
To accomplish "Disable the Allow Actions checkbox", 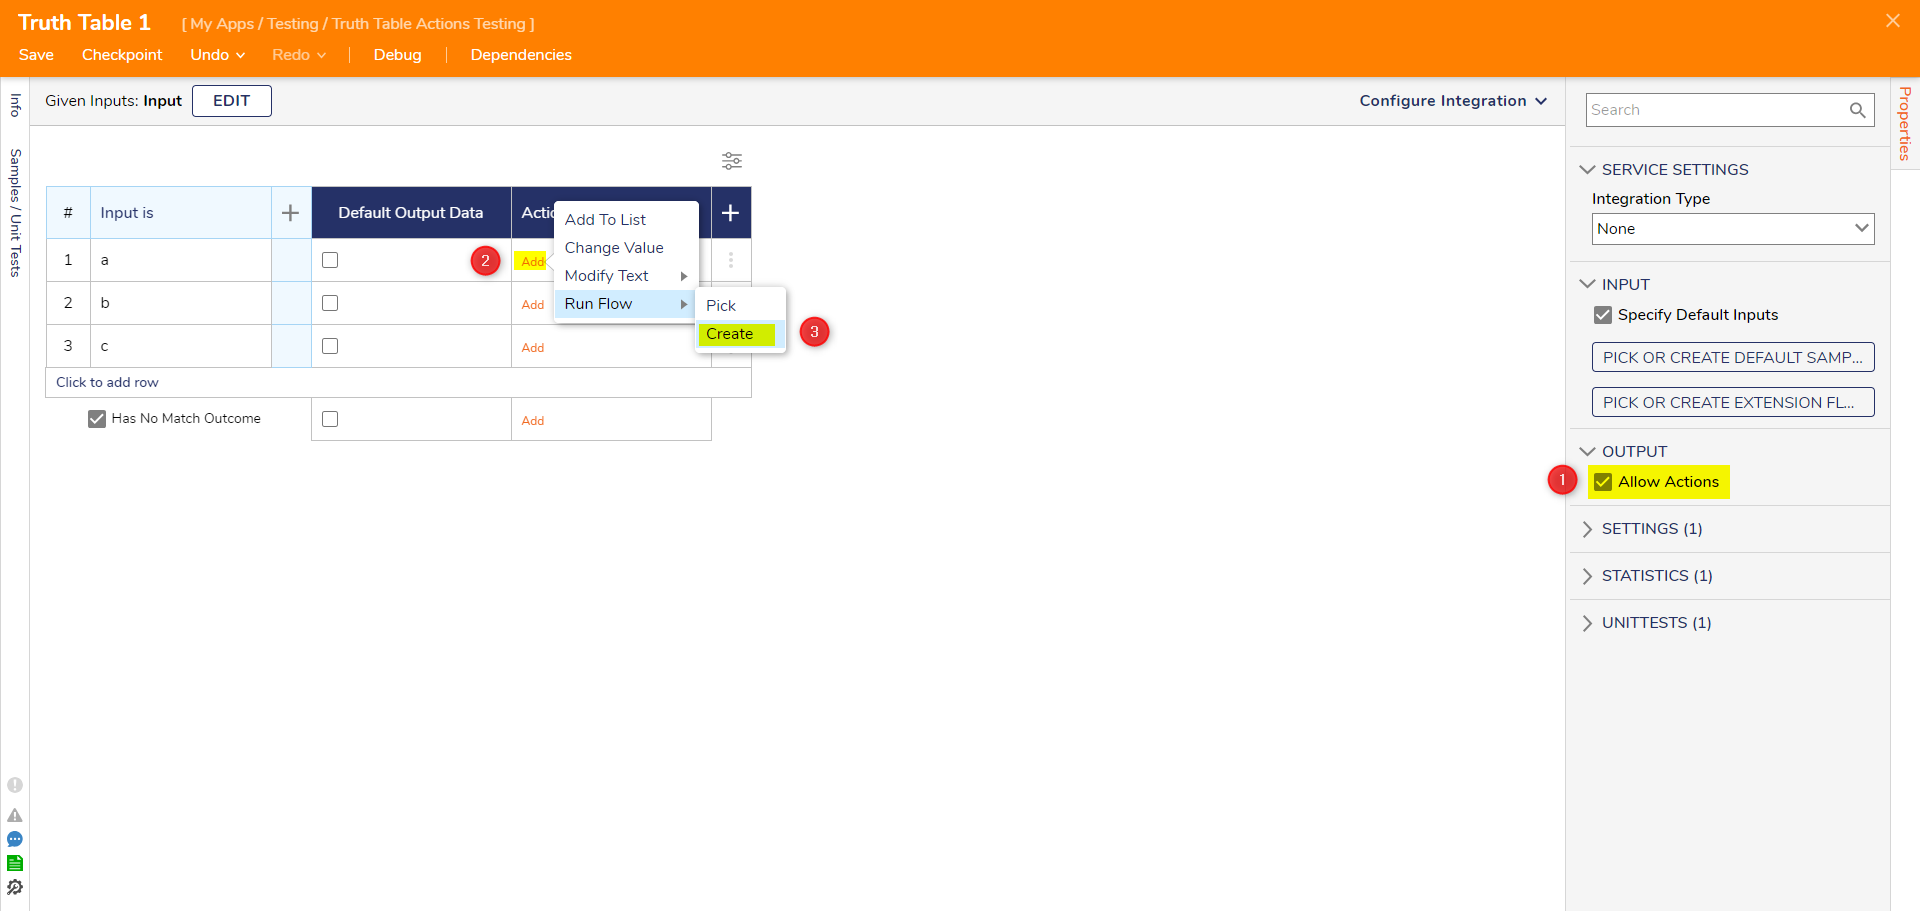I will pyautogui.click(x=1603, y=482).
